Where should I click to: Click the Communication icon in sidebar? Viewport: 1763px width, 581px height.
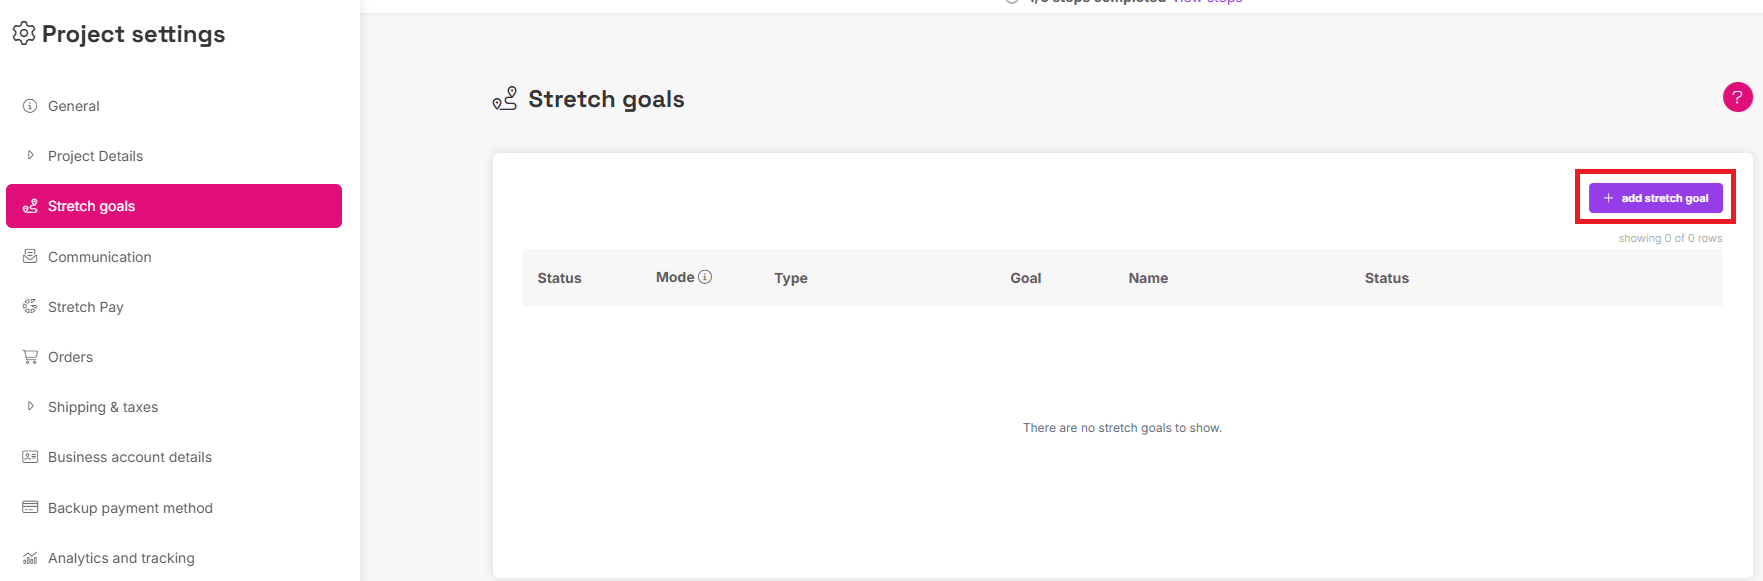[x=30, y=256]
